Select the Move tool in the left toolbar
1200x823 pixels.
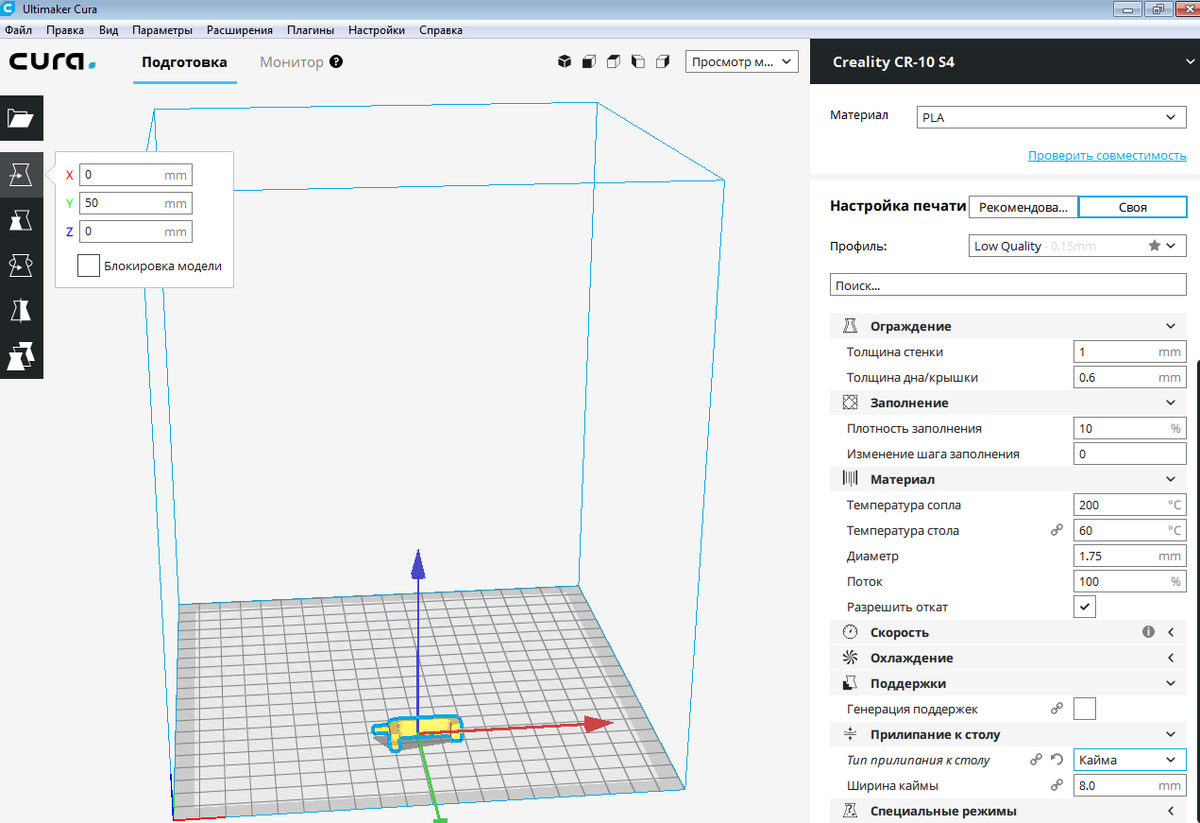pos(21,175)
